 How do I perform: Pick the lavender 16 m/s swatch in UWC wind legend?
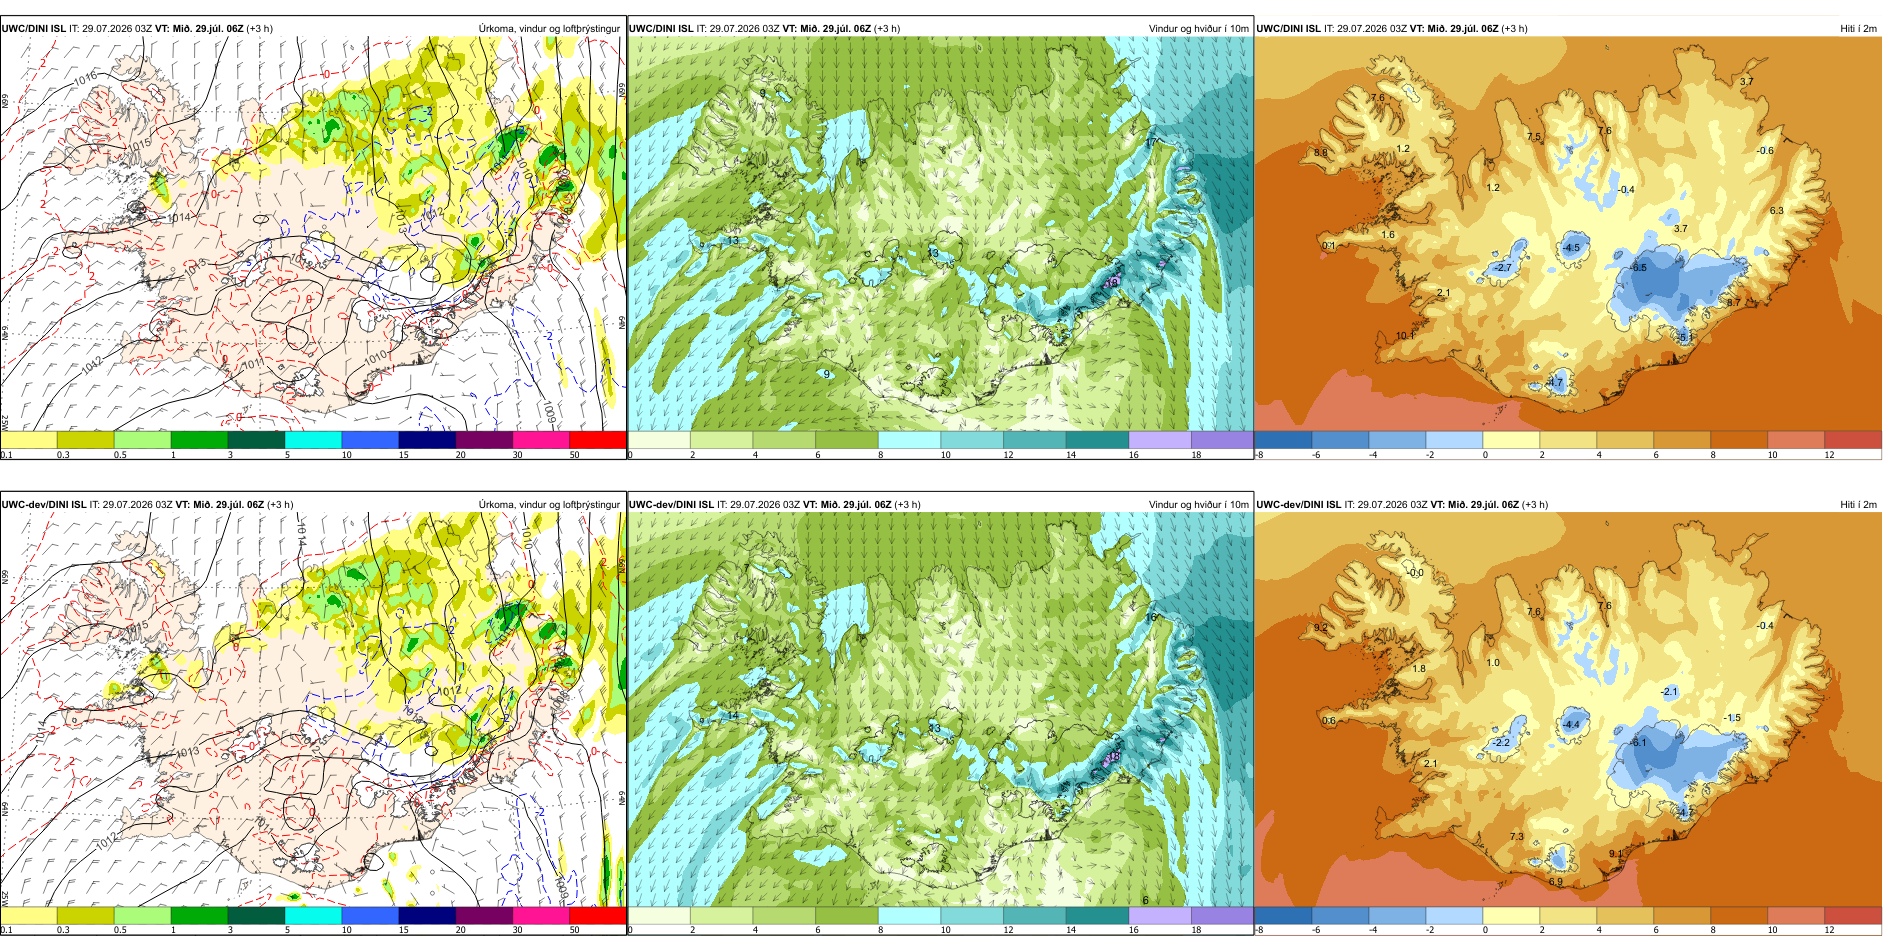[1159, 439]
